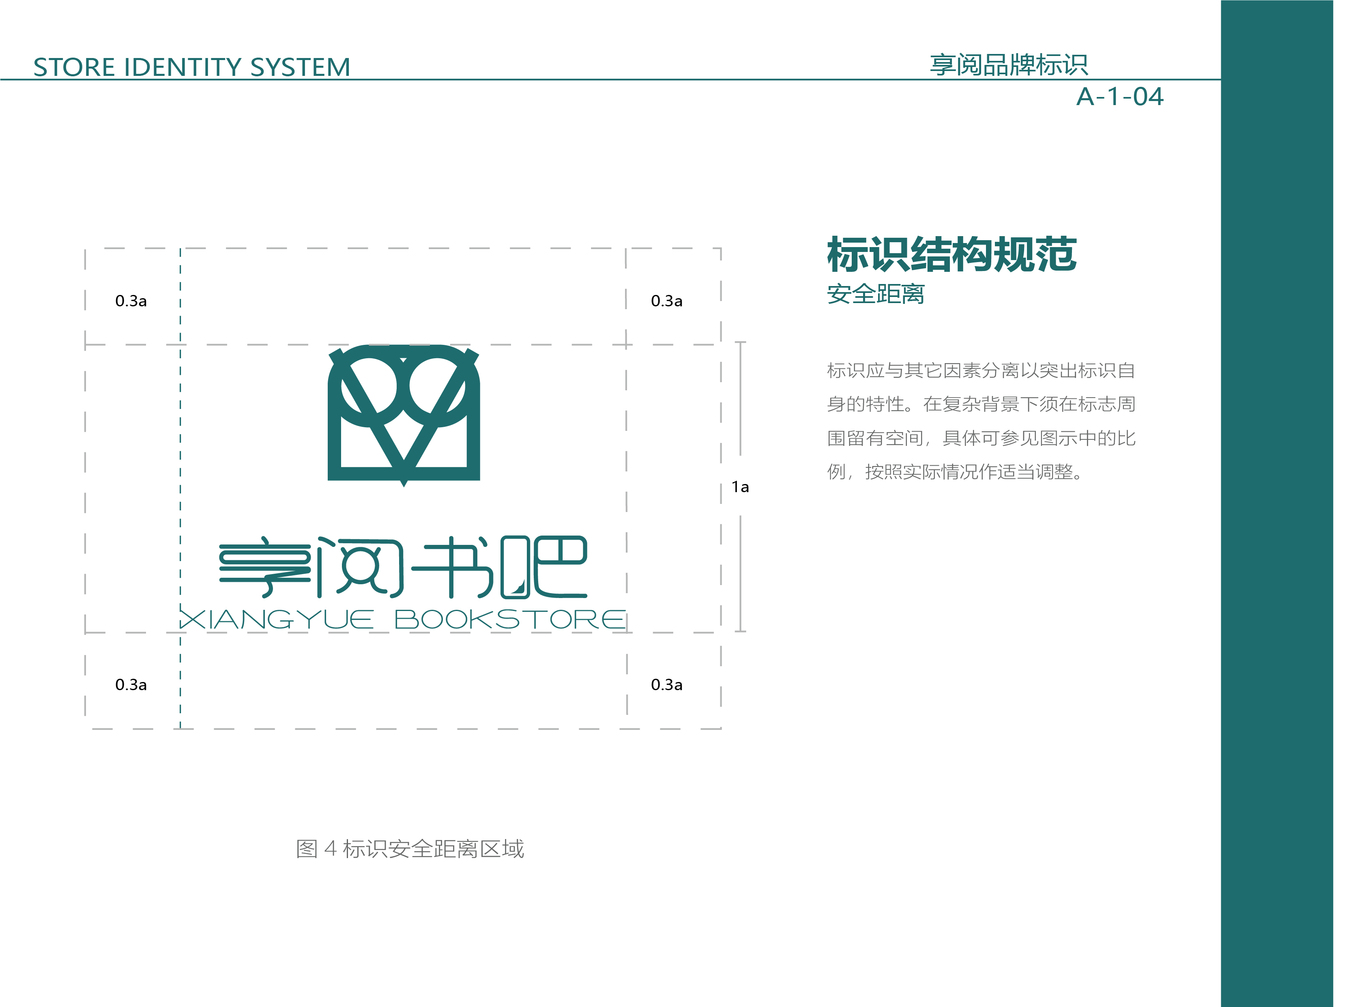Click the 'STORE IDENTITY SYSTEM' header text
1366x1007 pixels.
[192, 67]
